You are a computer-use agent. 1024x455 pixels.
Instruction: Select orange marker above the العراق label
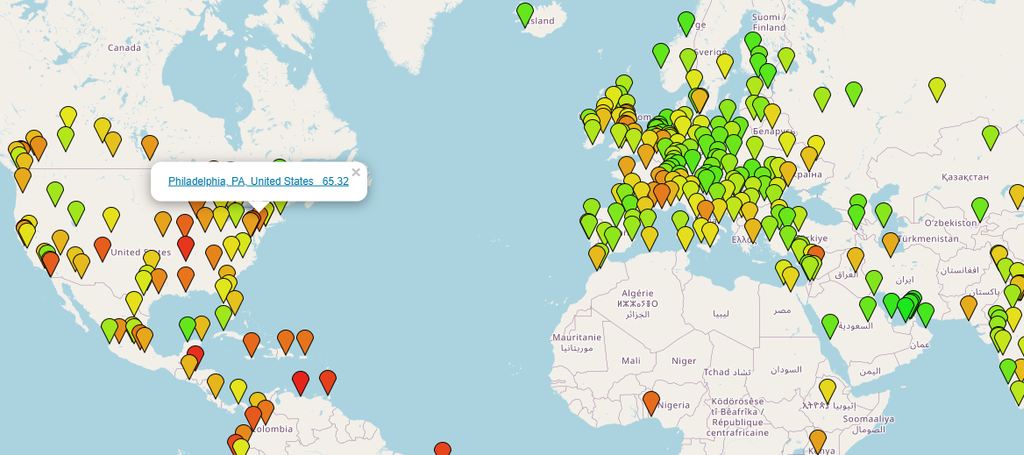tap(856, 259)
